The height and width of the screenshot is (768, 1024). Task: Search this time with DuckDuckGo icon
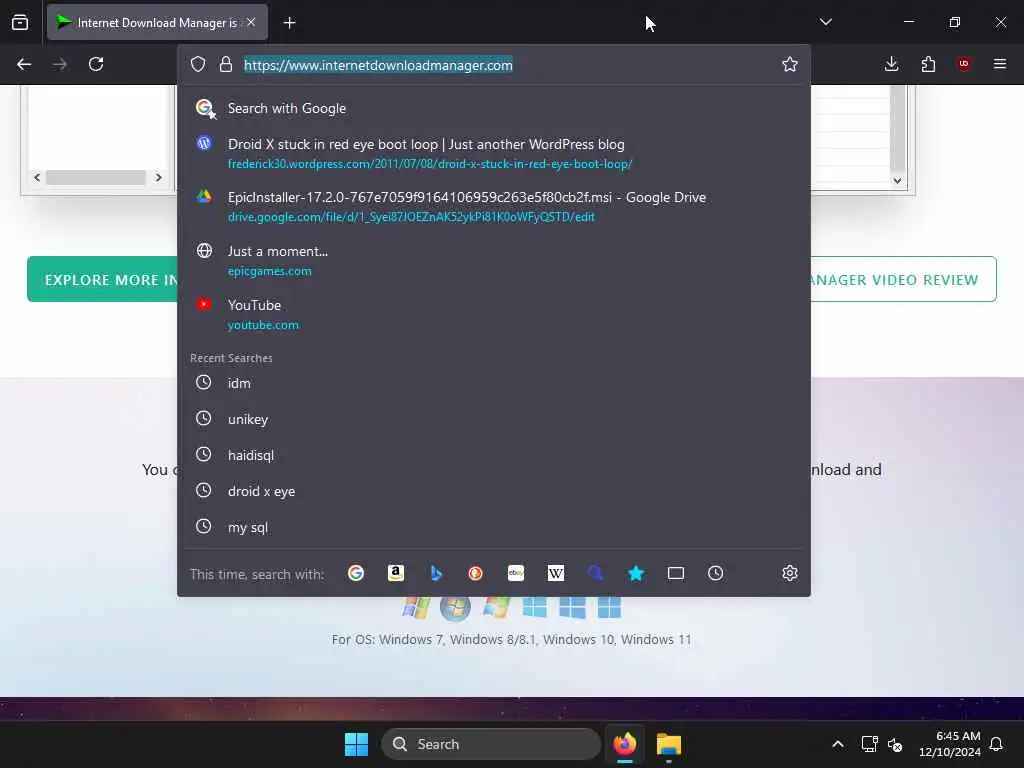(475, 573)
